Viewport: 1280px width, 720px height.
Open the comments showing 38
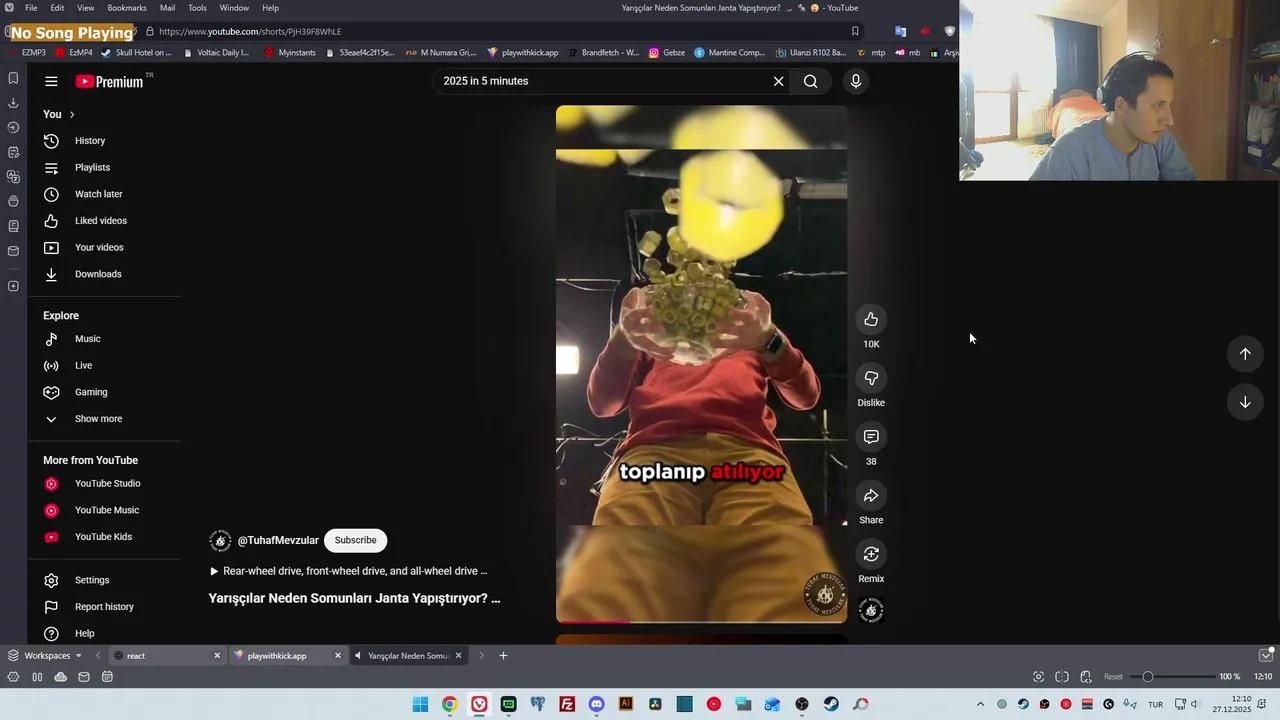[x=871, y=437]
